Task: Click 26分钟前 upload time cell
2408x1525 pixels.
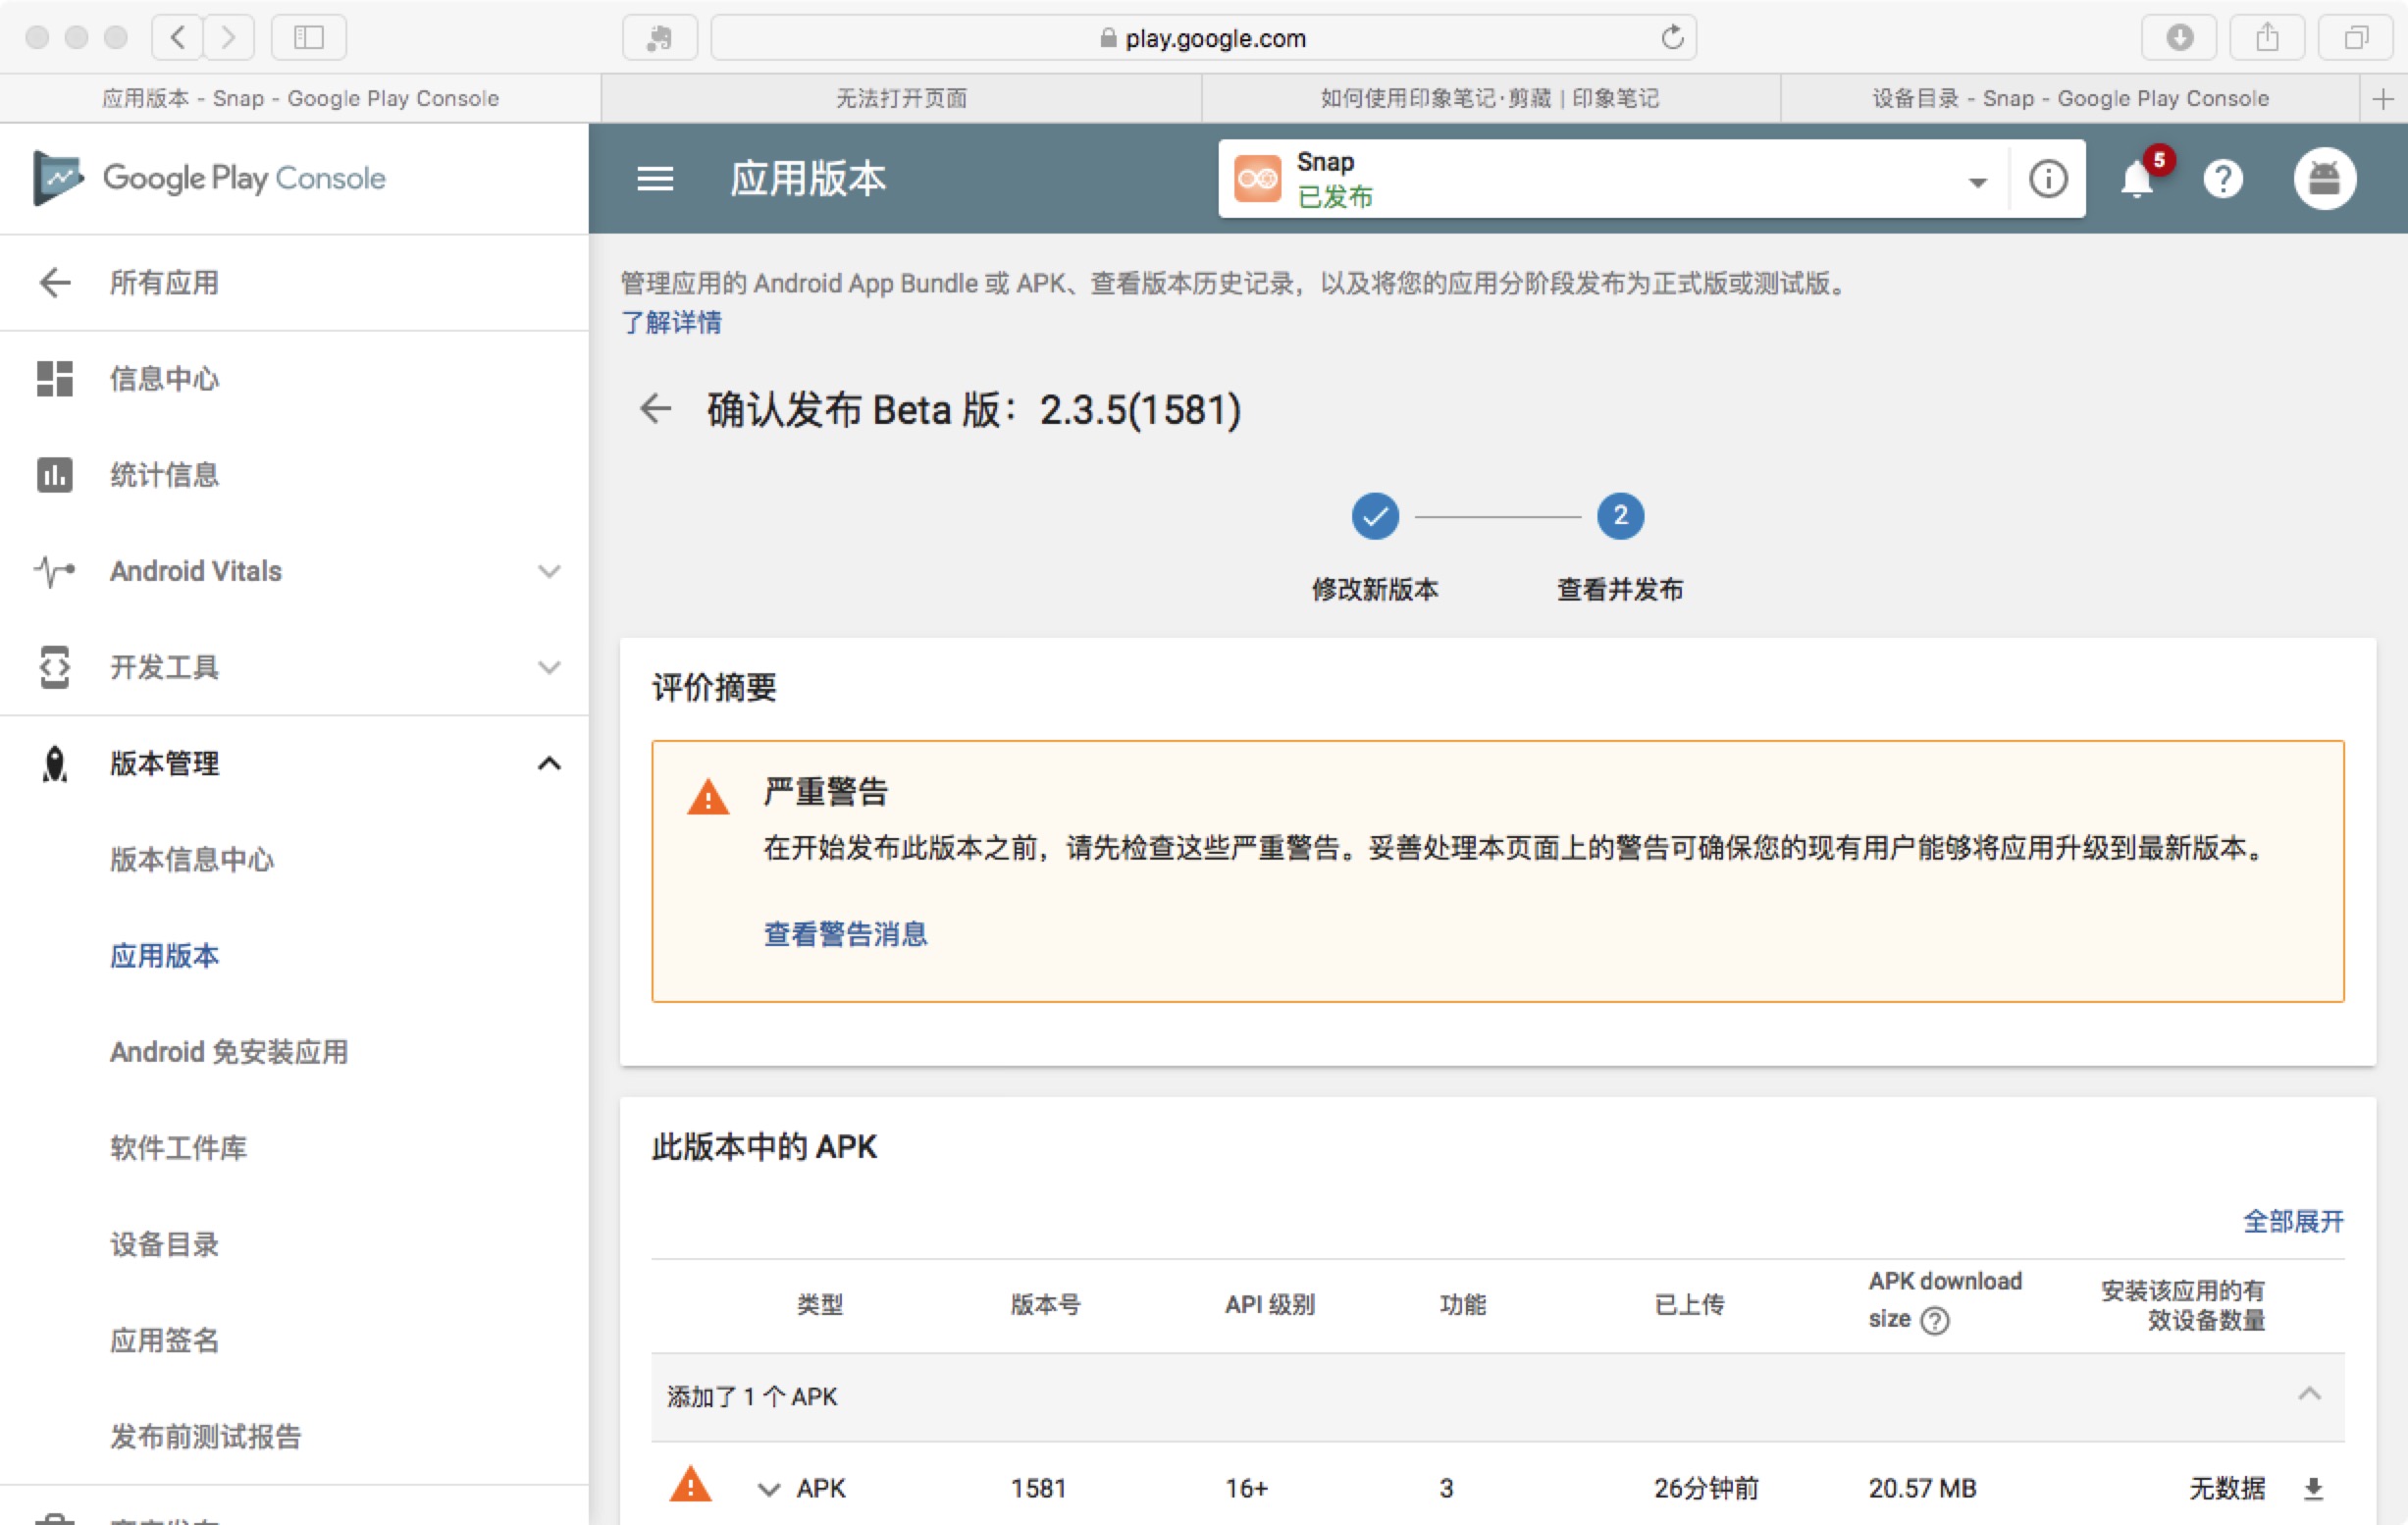Action: [1706, 1489]
